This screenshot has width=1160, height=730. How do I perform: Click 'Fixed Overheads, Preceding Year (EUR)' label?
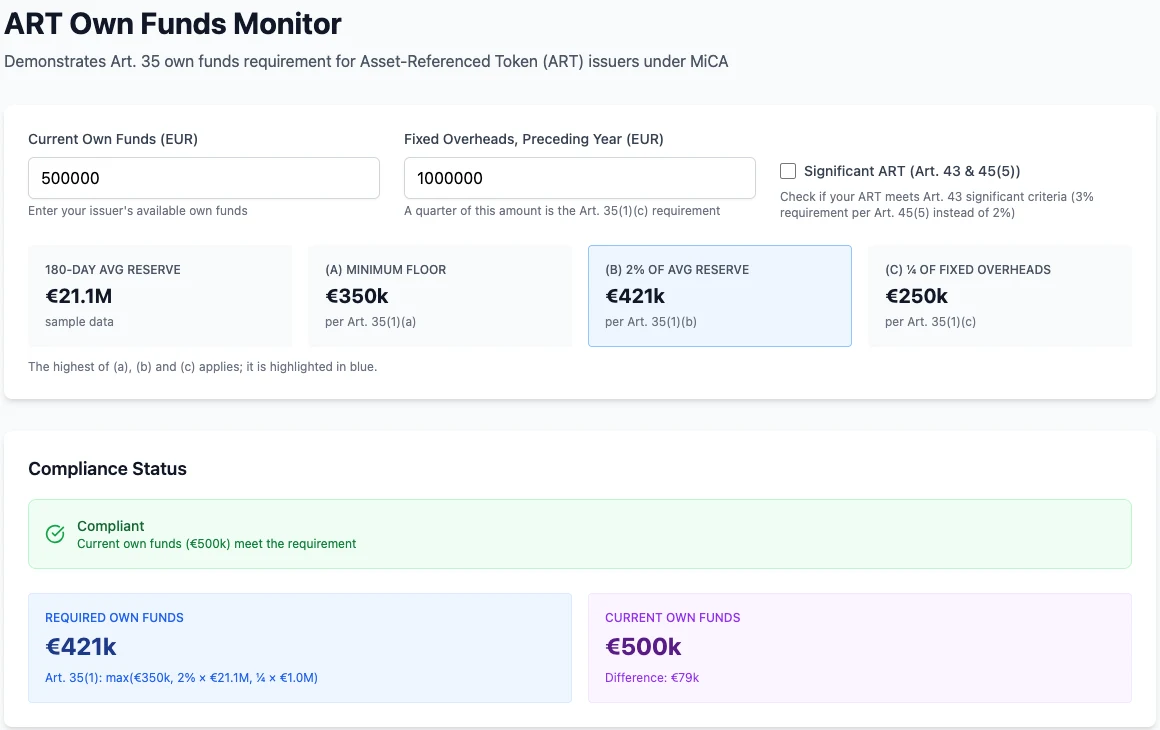(x=533, y=139)
